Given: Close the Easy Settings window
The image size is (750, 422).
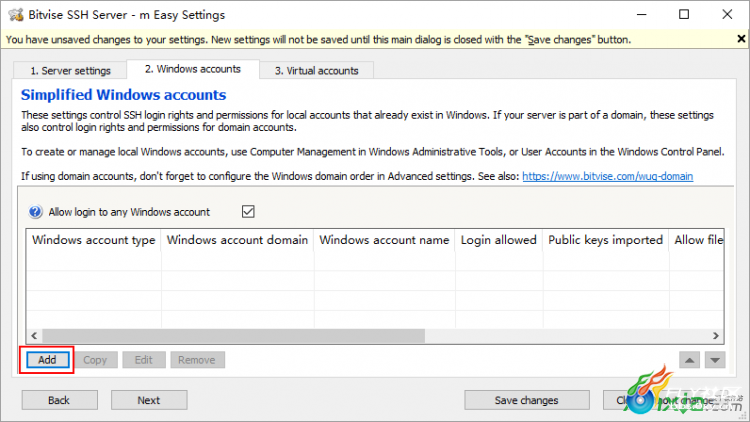Looking at the screenshot, I should pos(727,14).
